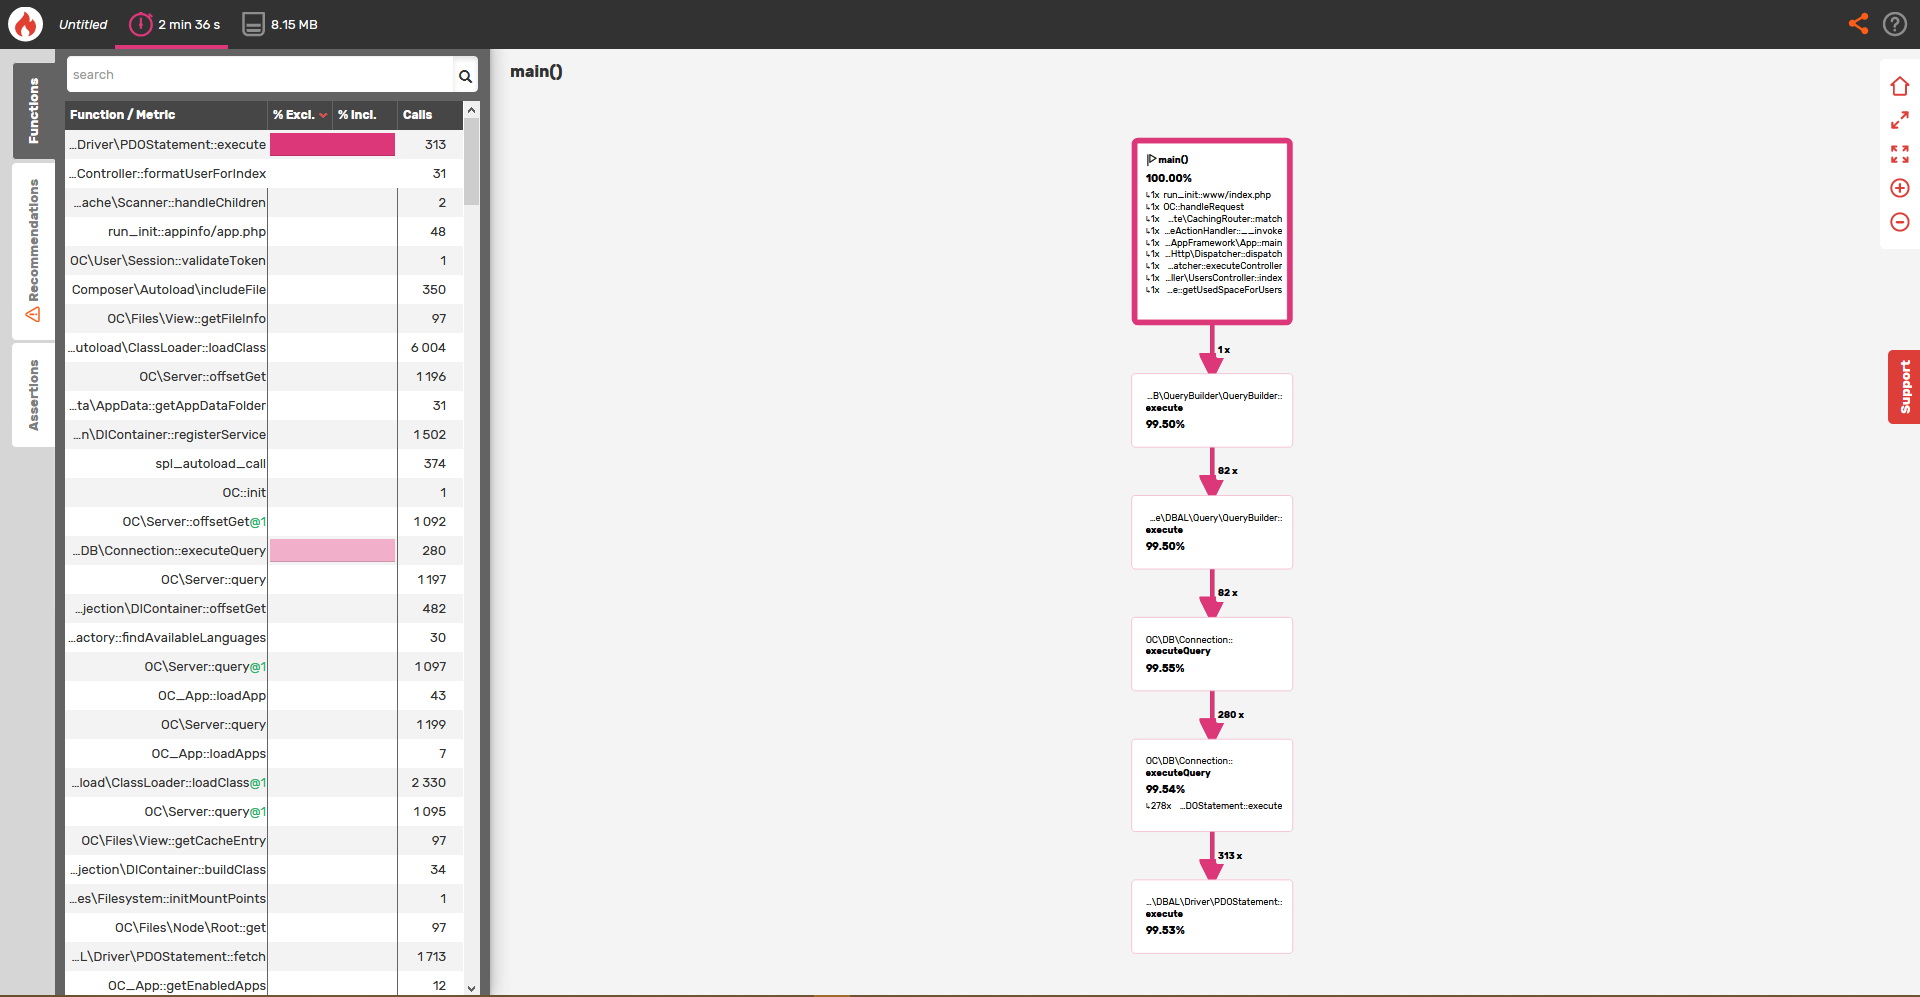Image resolution: width=1920 pixels, height=997 pixels.
Task: Click the Blackfire flame logo
Action: [26, 24]
